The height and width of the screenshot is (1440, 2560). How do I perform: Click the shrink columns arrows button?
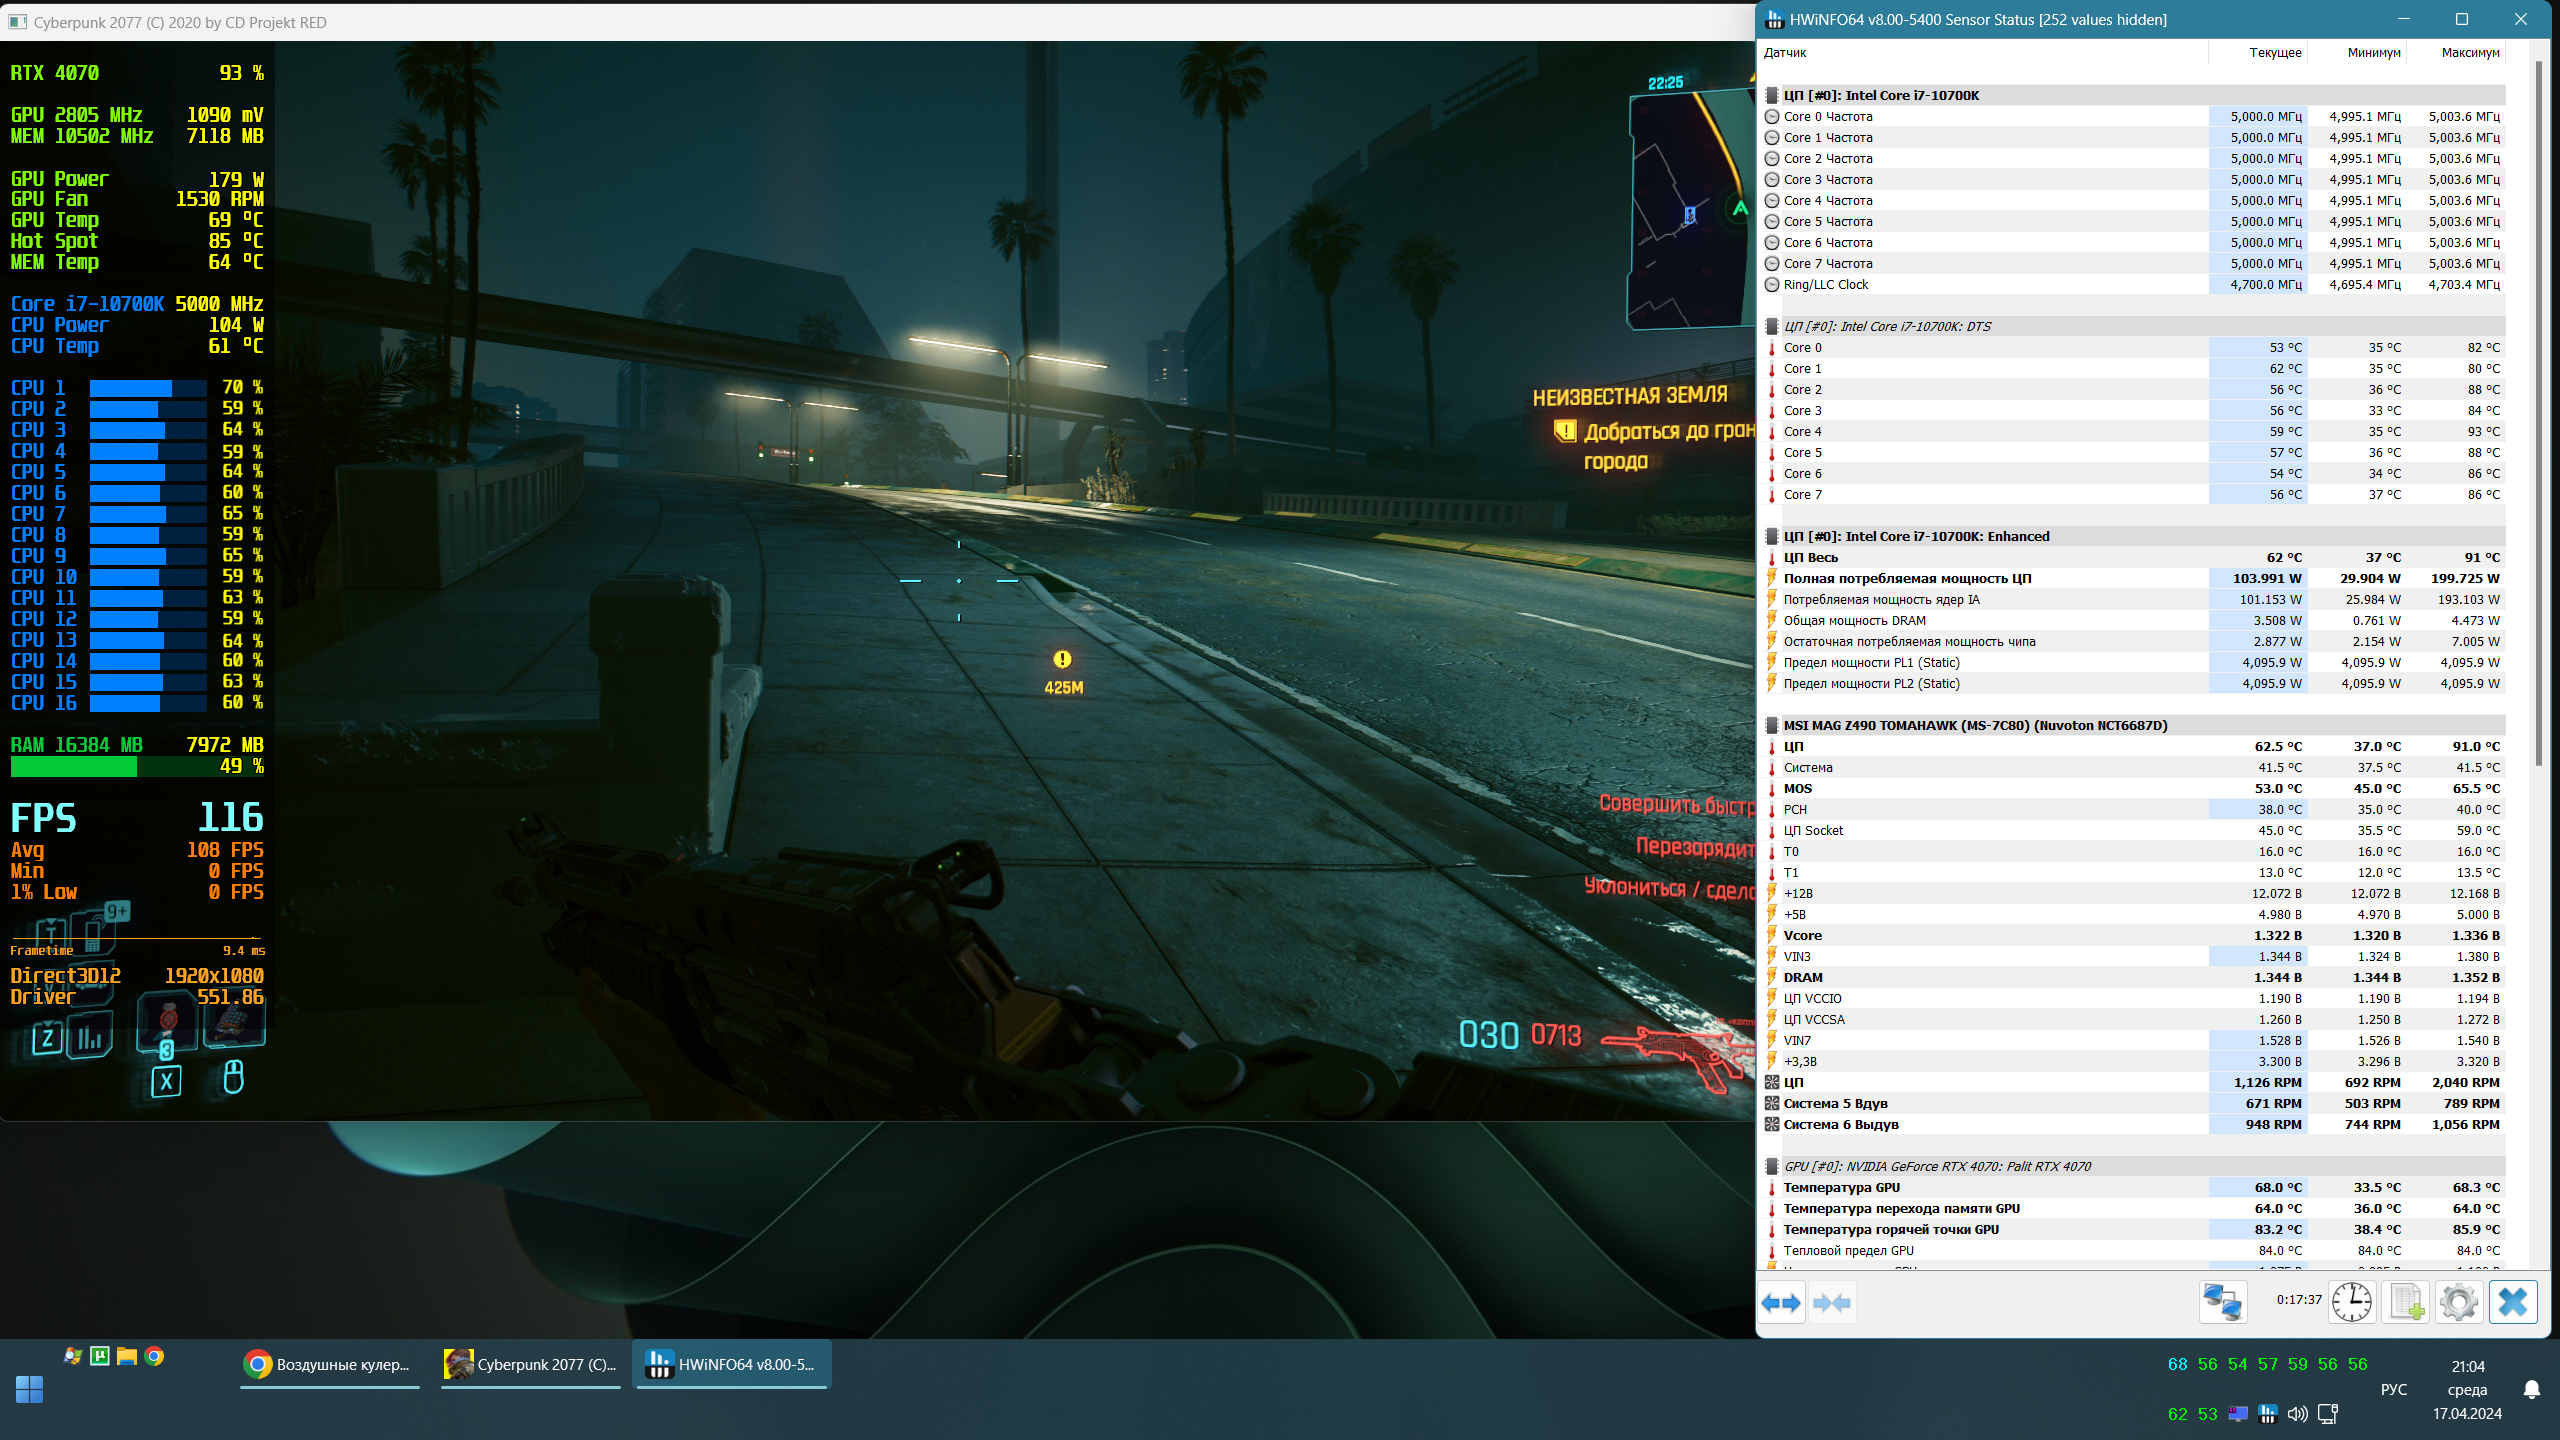pyautogui.click(x=1831, y=1303)
